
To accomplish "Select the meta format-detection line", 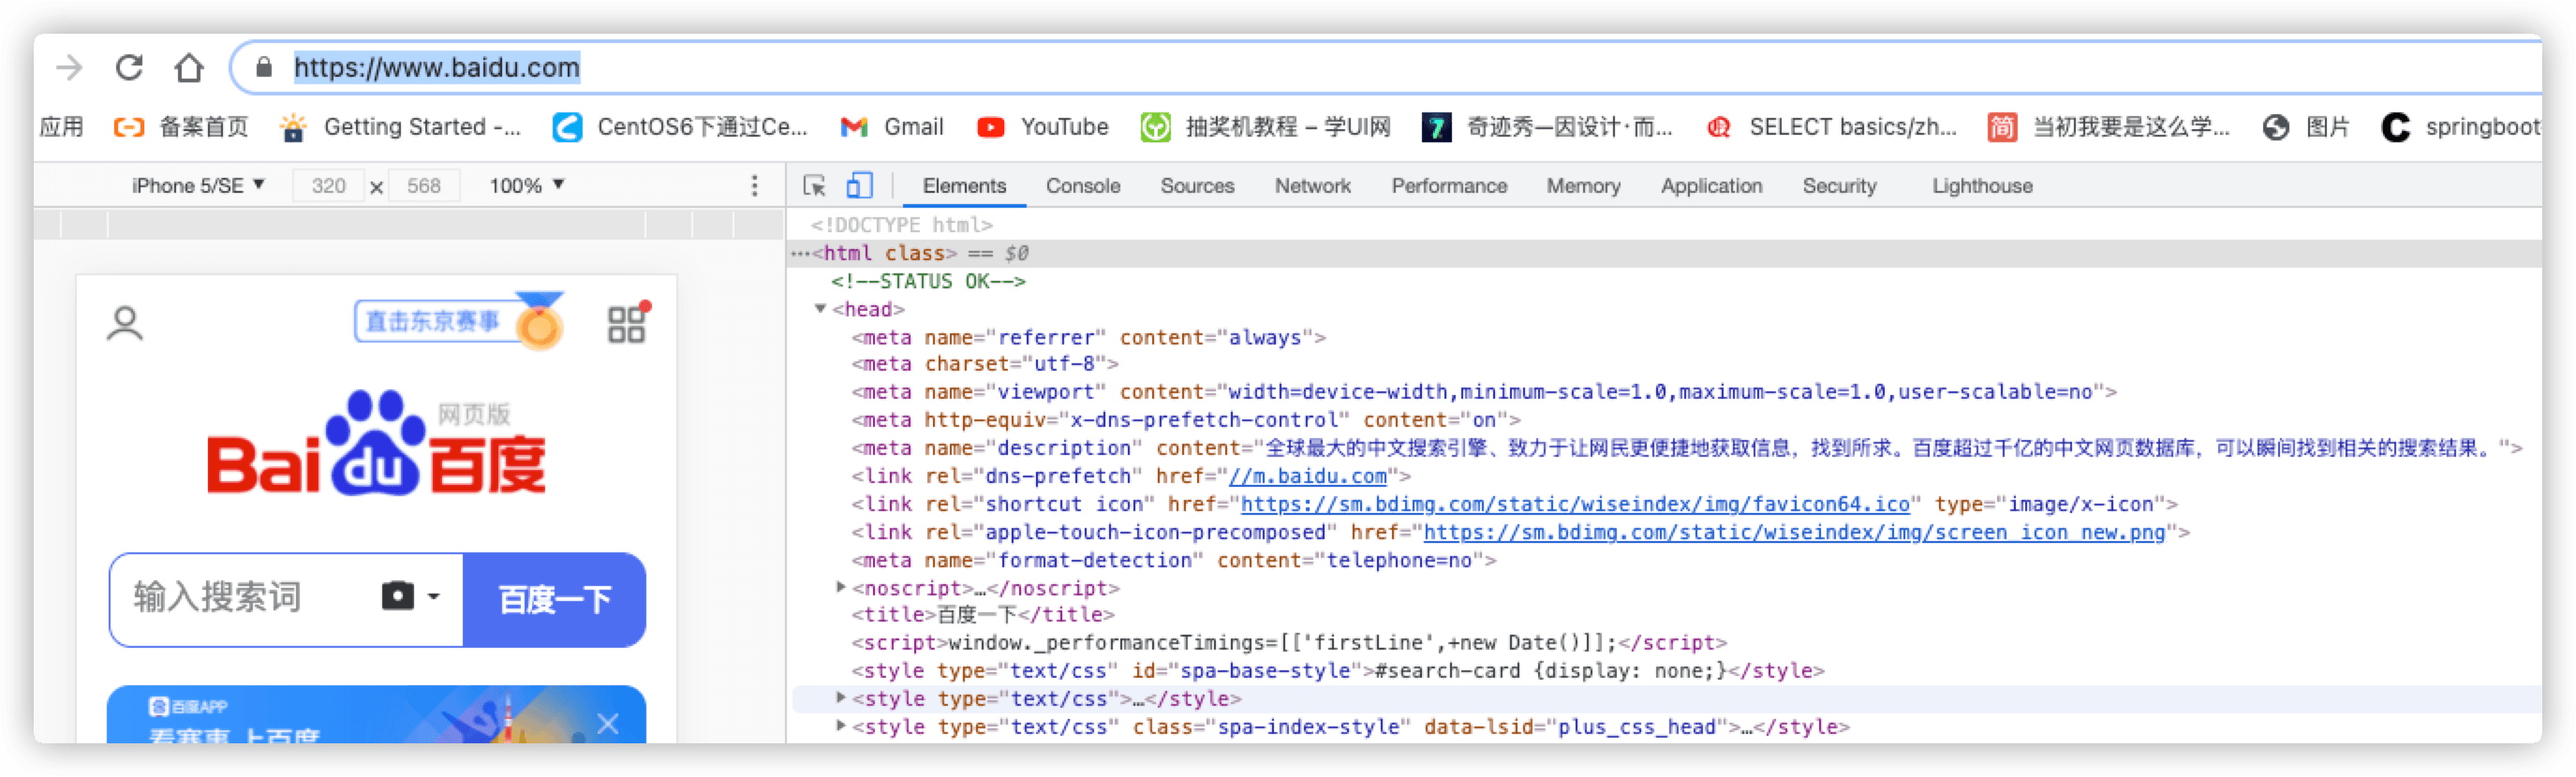I will 1173,560.
